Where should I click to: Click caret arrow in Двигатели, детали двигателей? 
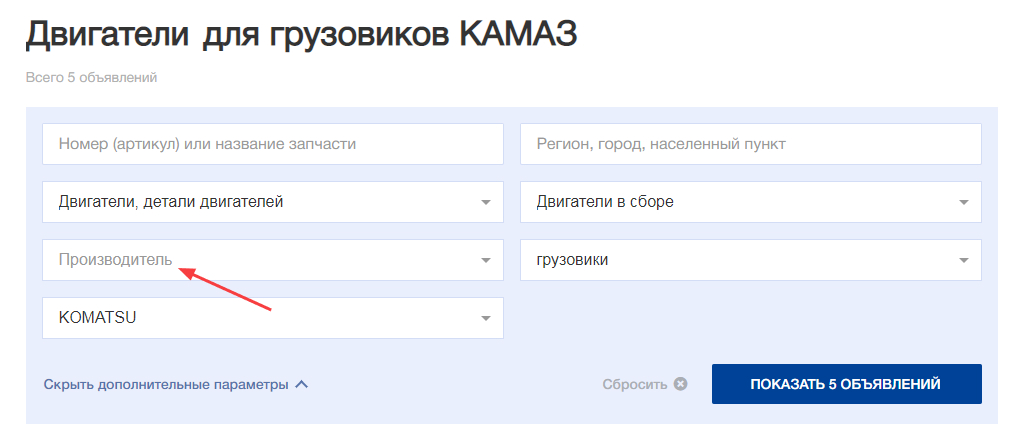pos(485,202)
